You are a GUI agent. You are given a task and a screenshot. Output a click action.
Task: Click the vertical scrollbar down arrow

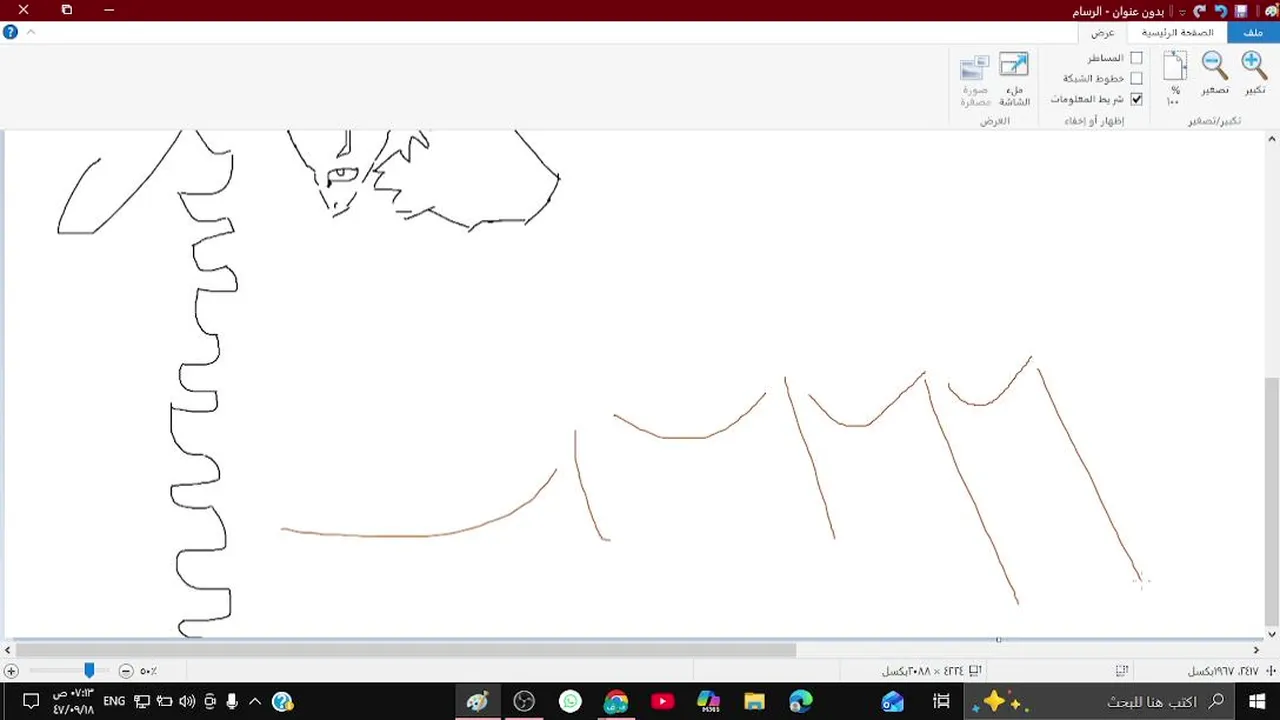(x=1272, y=634)
